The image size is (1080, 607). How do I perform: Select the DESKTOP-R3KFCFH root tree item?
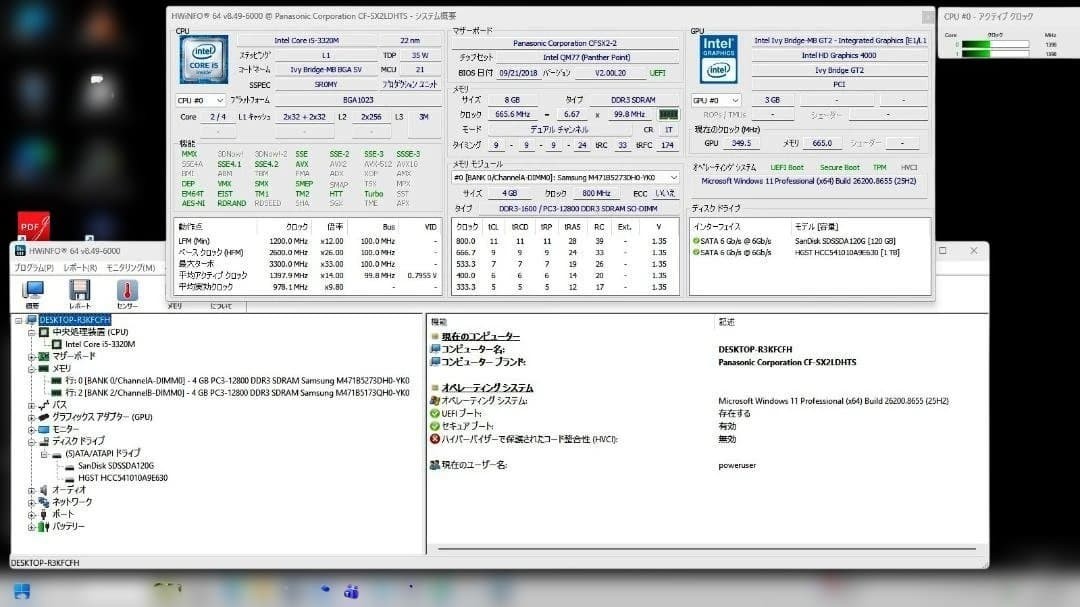click(74, 320)
